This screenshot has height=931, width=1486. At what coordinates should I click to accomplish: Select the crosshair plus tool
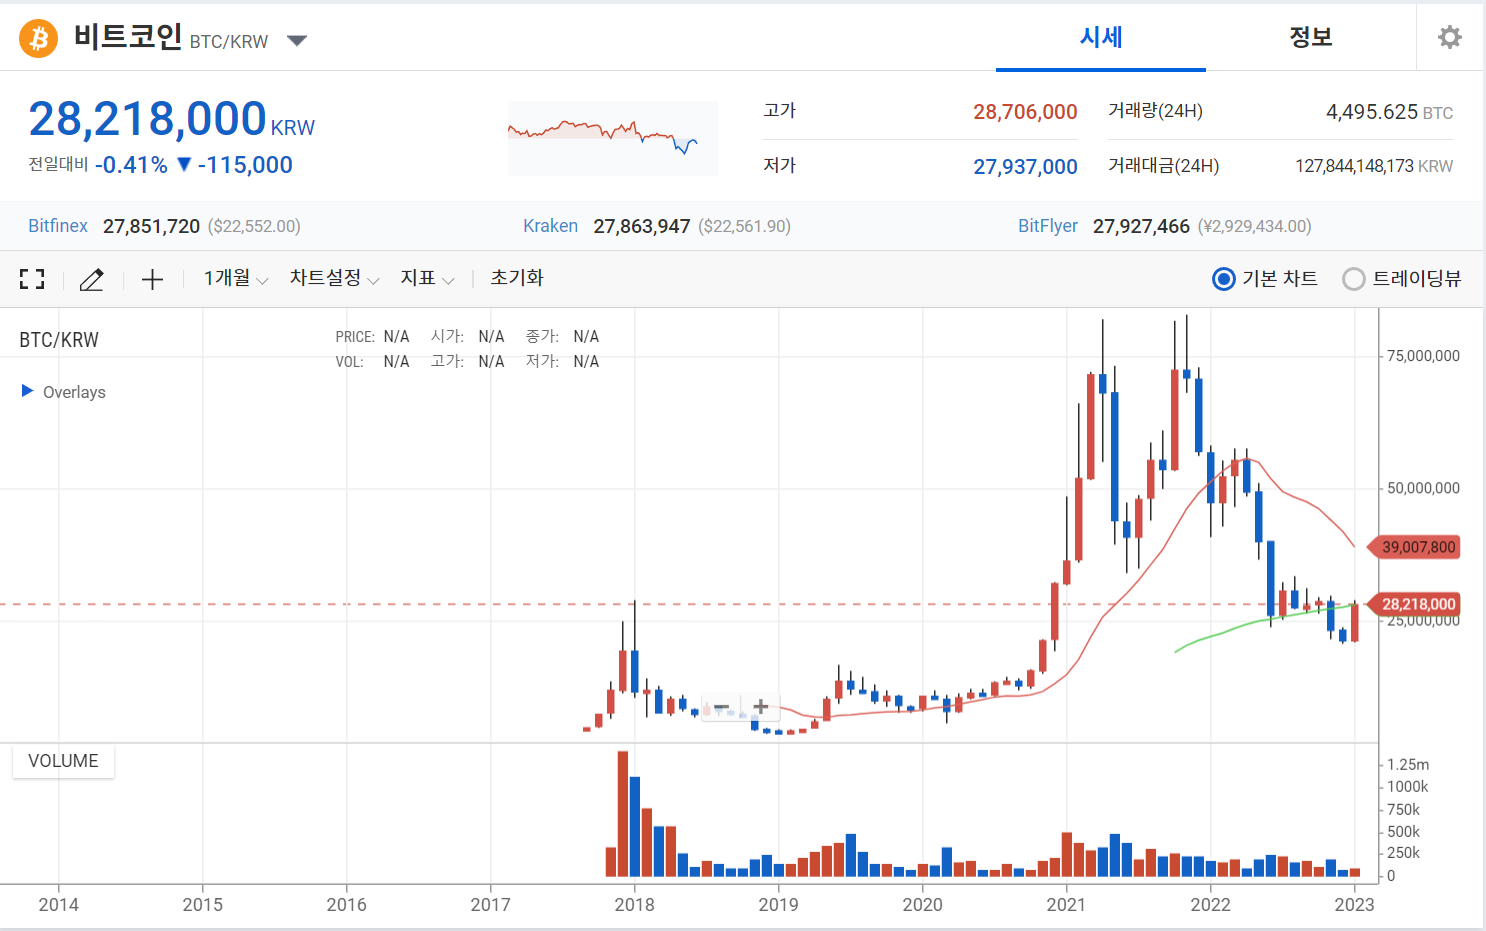[152, 279]
